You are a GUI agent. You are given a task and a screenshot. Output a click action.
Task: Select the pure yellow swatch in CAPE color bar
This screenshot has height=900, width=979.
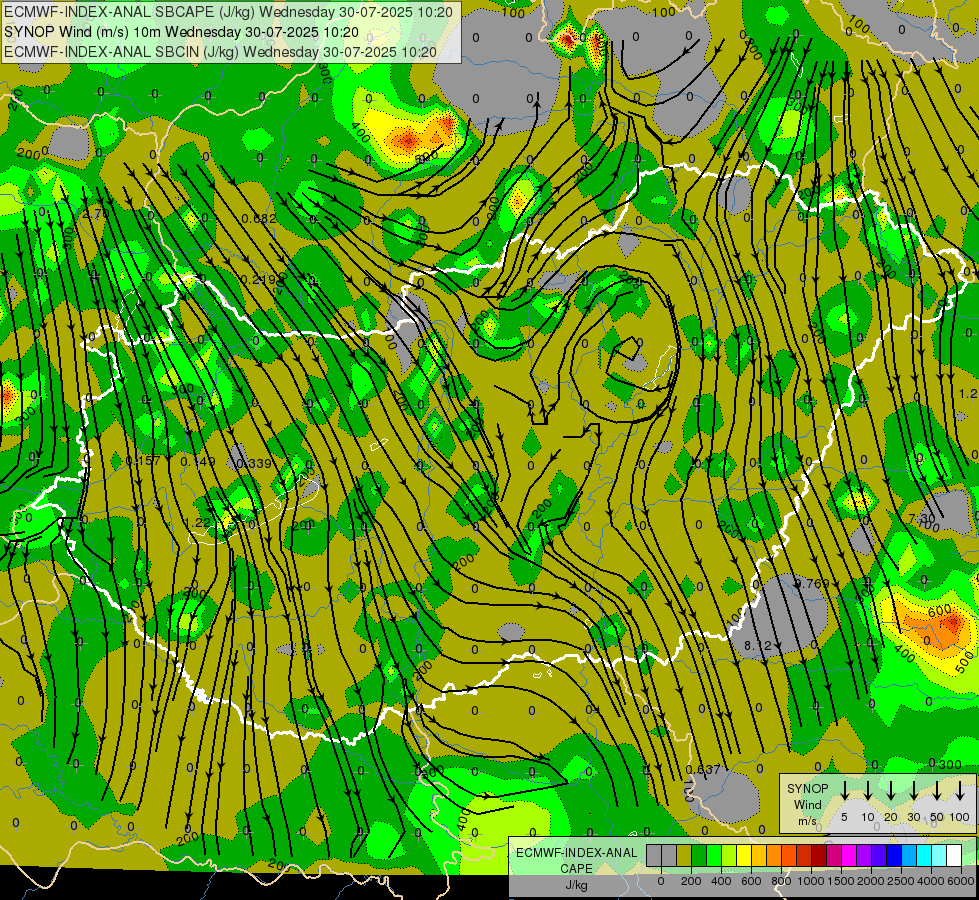point(744,855)
